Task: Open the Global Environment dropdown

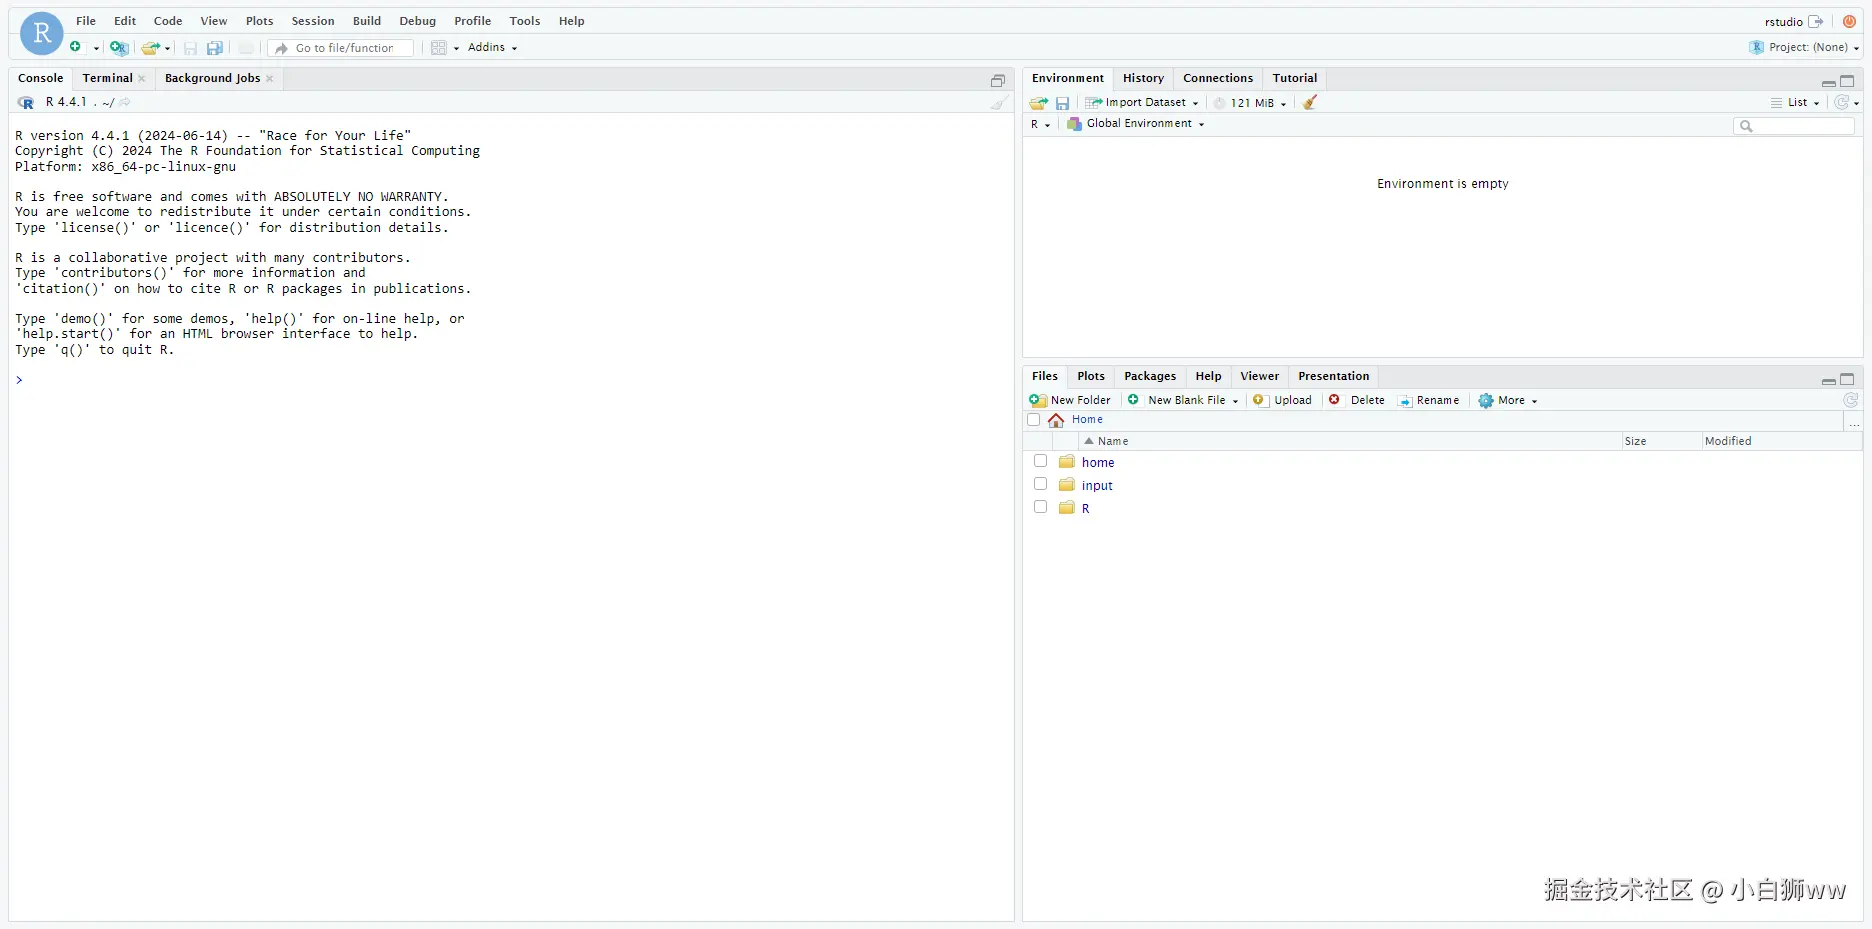Action: tap(1136, 124)
